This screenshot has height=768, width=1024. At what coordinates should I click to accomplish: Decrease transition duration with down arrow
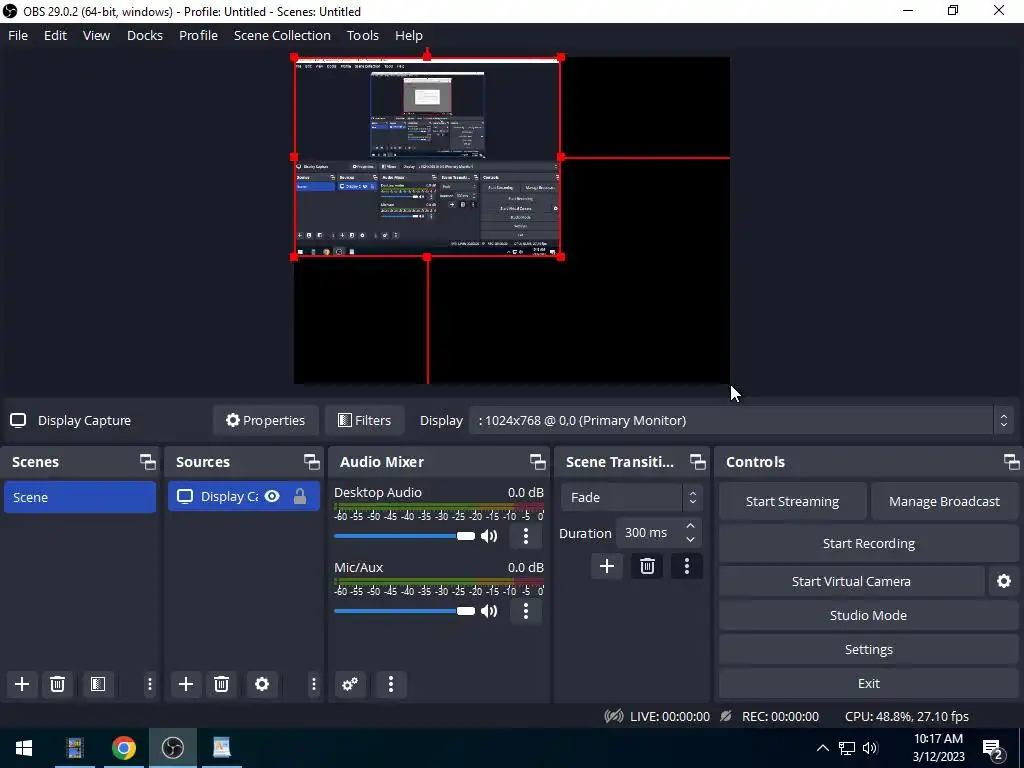point(690,540)
